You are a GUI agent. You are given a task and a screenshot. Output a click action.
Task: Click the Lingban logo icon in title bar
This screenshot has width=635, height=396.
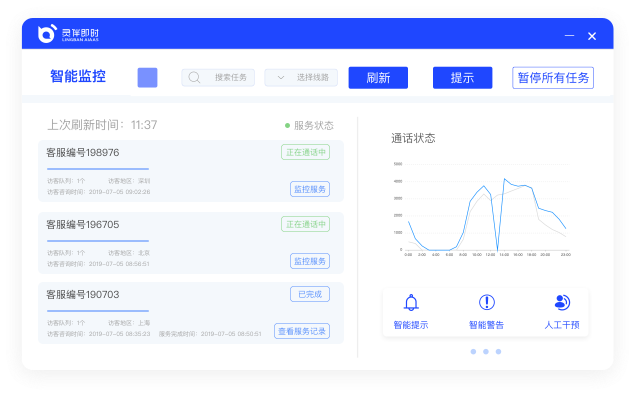click(47, 34)
